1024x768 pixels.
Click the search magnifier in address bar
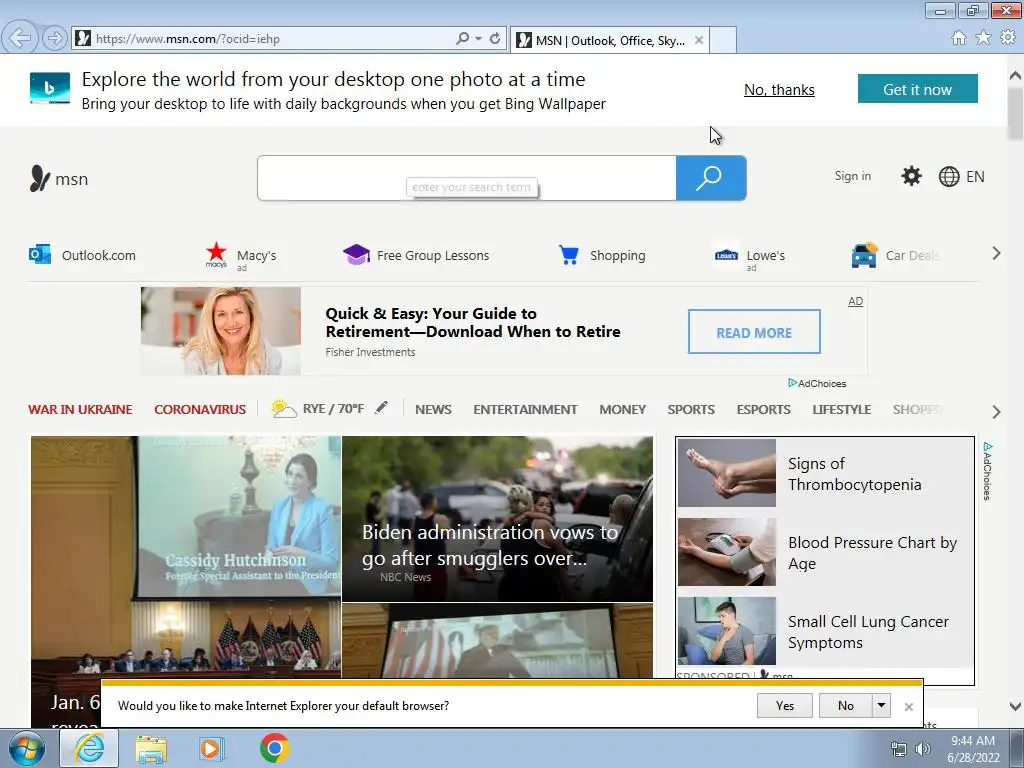click(x=462, y=39)
